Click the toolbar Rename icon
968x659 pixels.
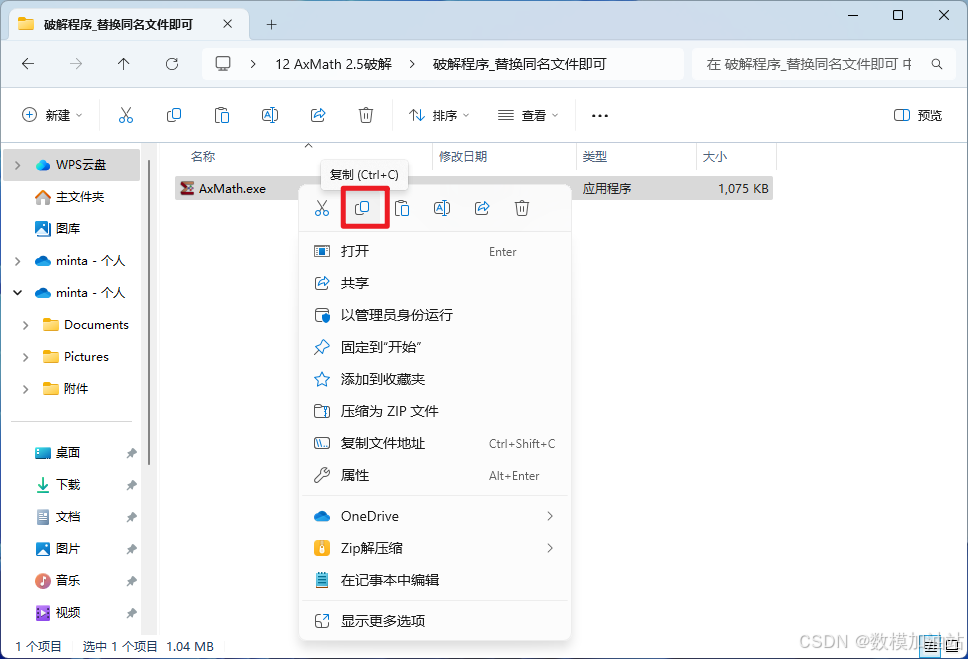coord(270,115)
